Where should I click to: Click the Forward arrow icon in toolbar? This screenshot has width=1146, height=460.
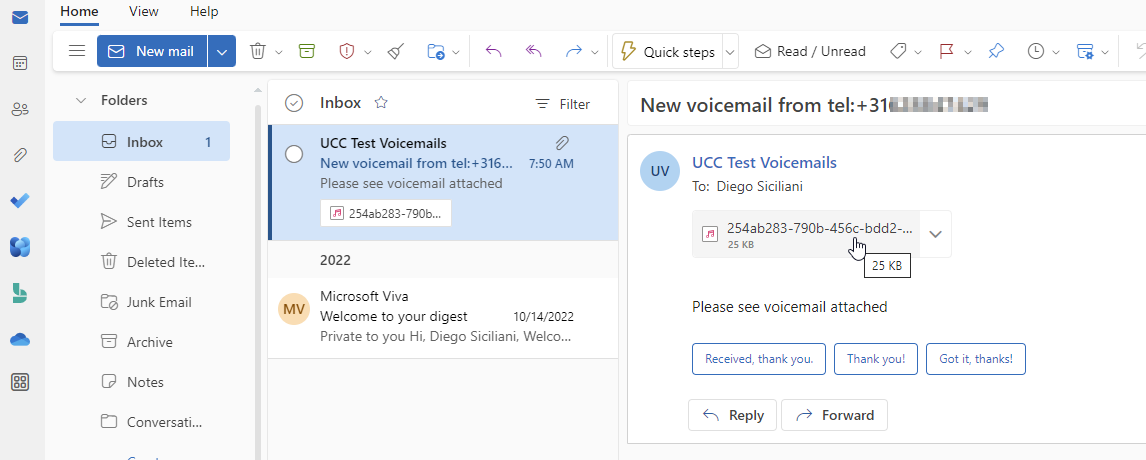[574, 51]
